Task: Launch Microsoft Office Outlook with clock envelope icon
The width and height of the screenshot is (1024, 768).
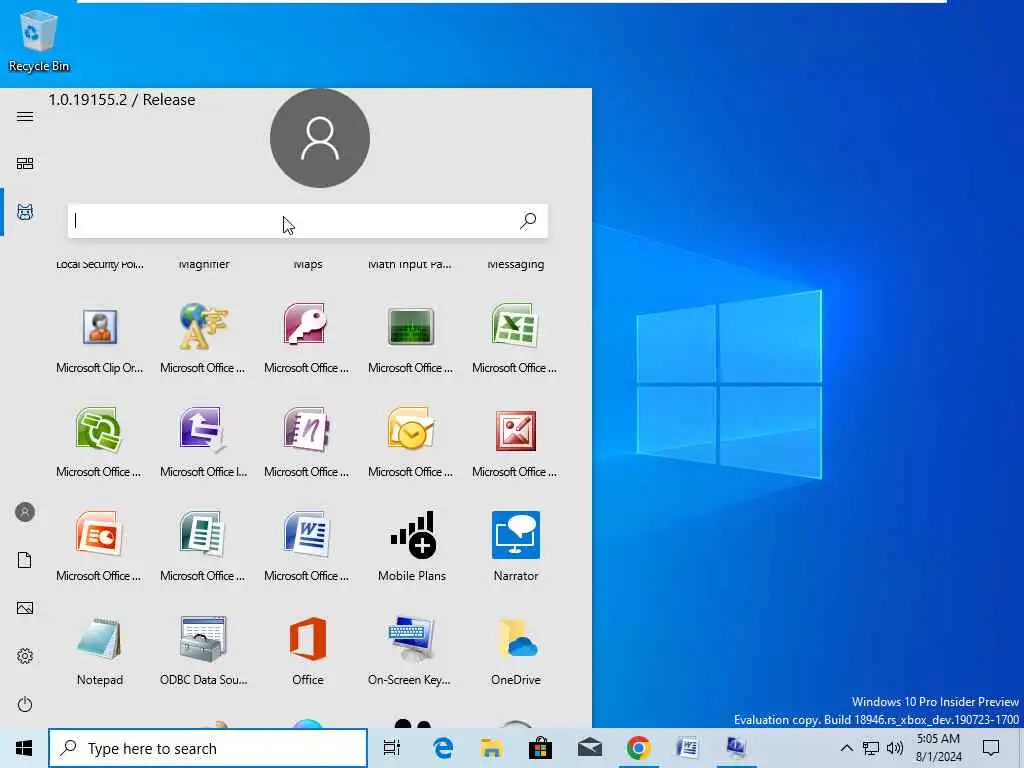Action: (x=411, y=443)
